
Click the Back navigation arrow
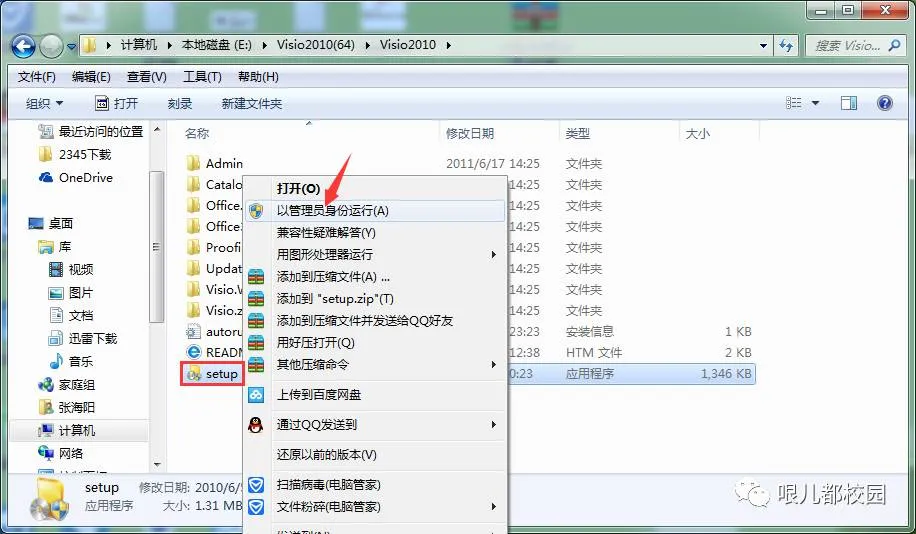click(x=24, y=46)
